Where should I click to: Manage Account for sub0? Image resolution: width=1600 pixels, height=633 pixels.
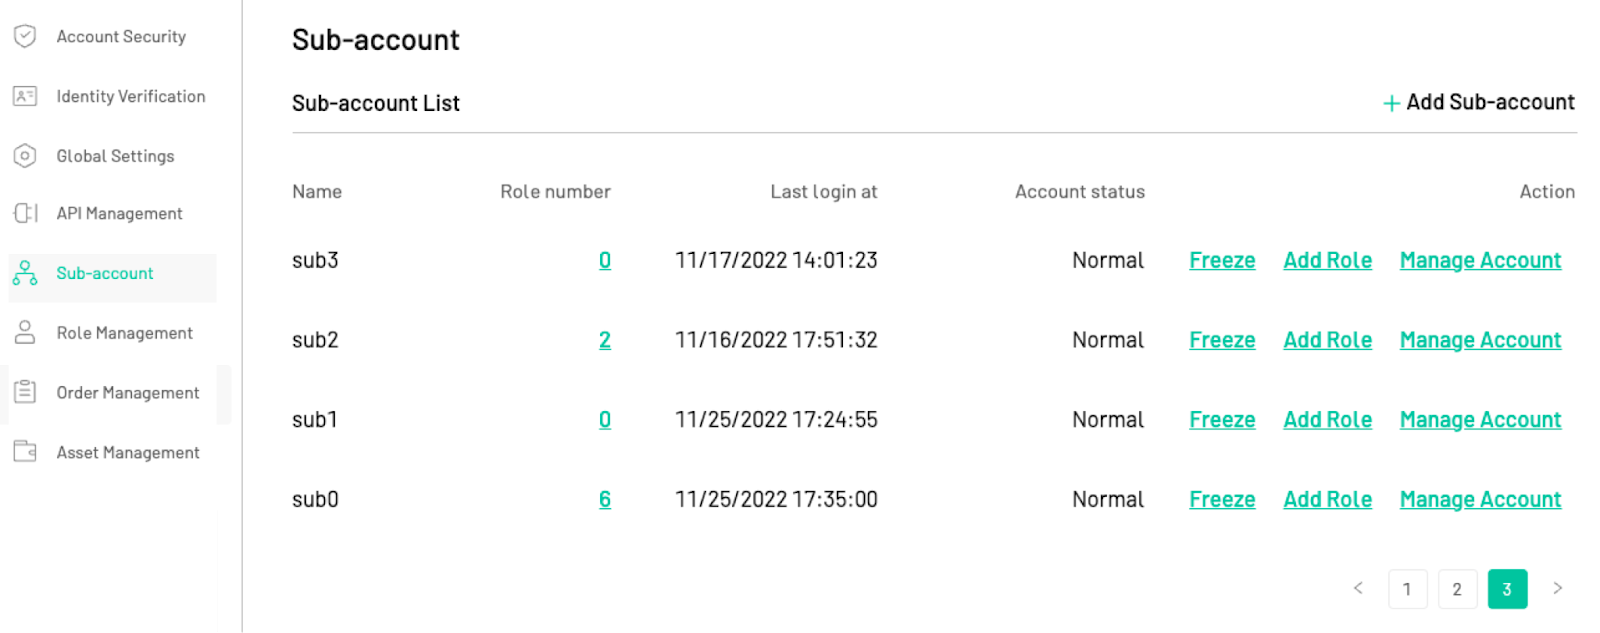[1480, 499]
